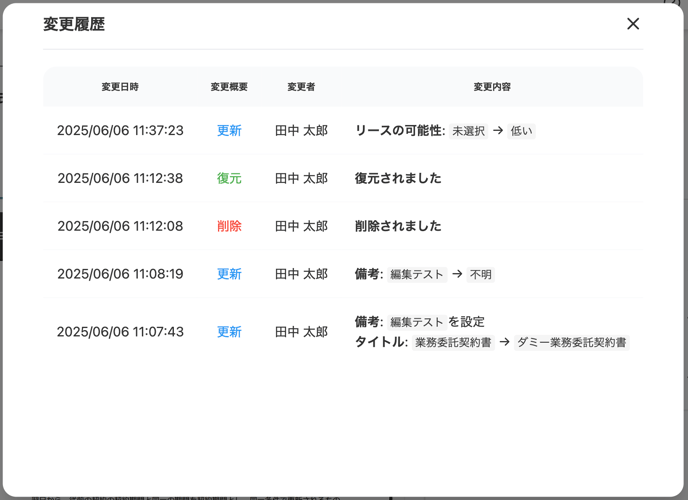Click the 編集テスト chip followed by を設定
688x500 pixels.
pos(417,322)
